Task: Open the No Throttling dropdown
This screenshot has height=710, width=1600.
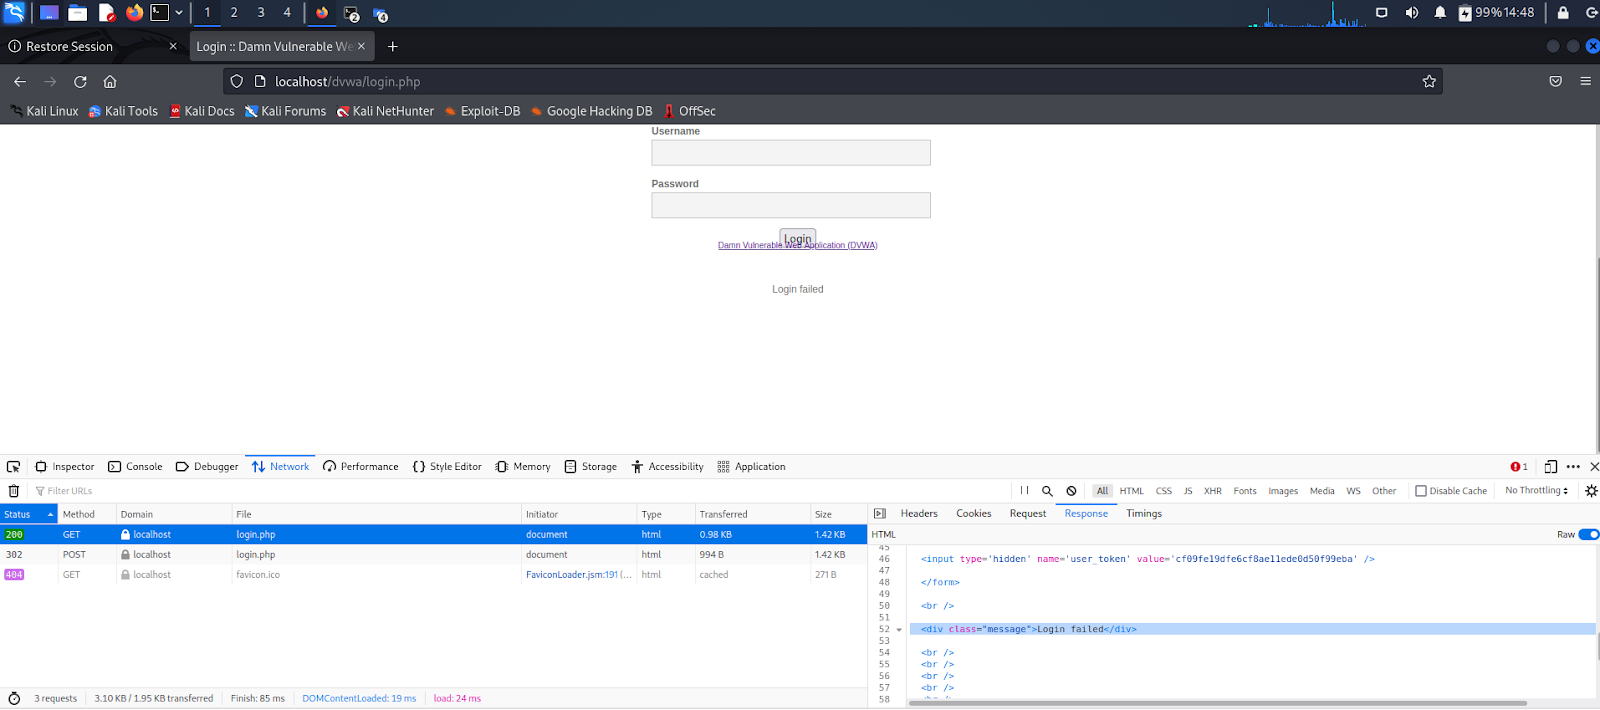Action: 1536,491
